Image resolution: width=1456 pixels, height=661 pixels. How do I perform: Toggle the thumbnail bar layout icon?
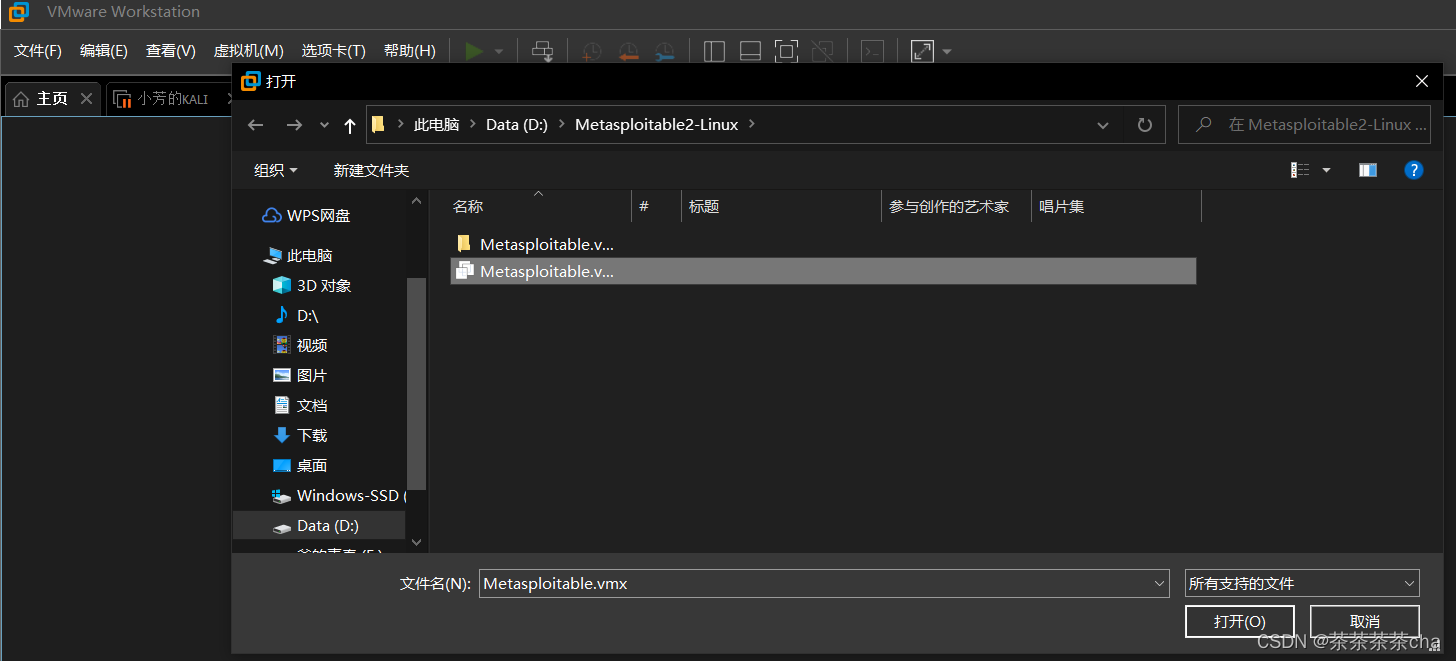[750, 51]
